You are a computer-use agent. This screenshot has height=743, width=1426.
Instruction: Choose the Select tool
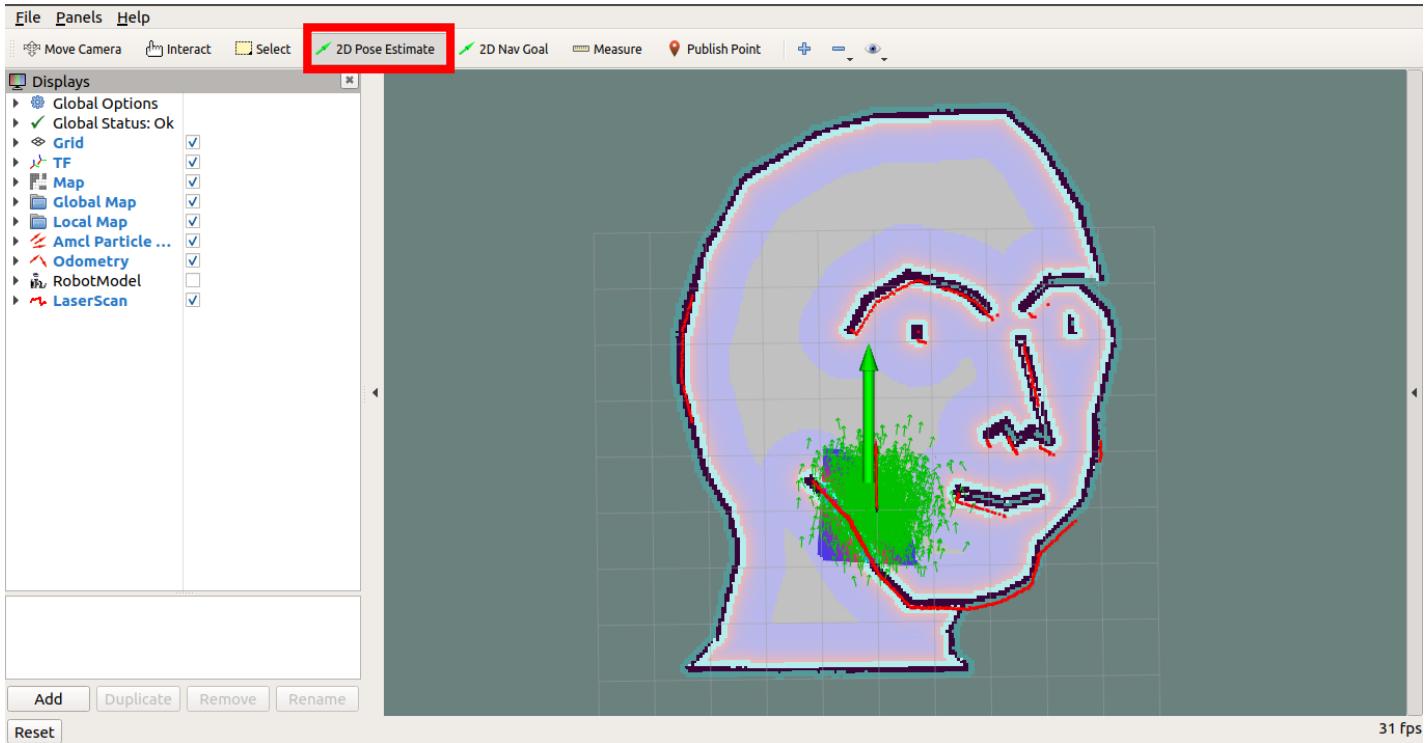263,49
